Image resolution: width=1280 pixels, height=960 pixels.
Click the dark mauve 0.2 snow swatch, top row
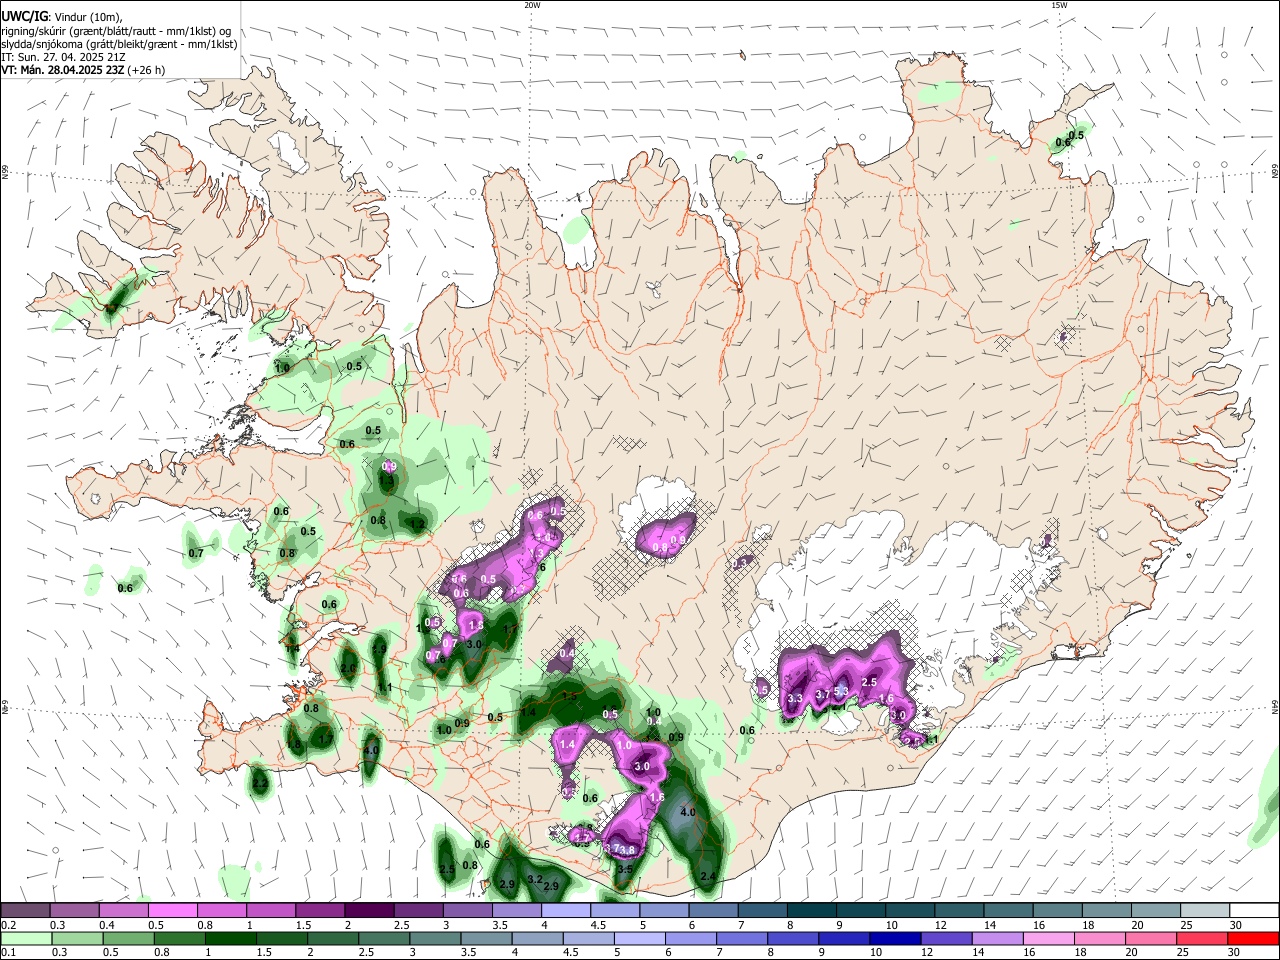25,910
